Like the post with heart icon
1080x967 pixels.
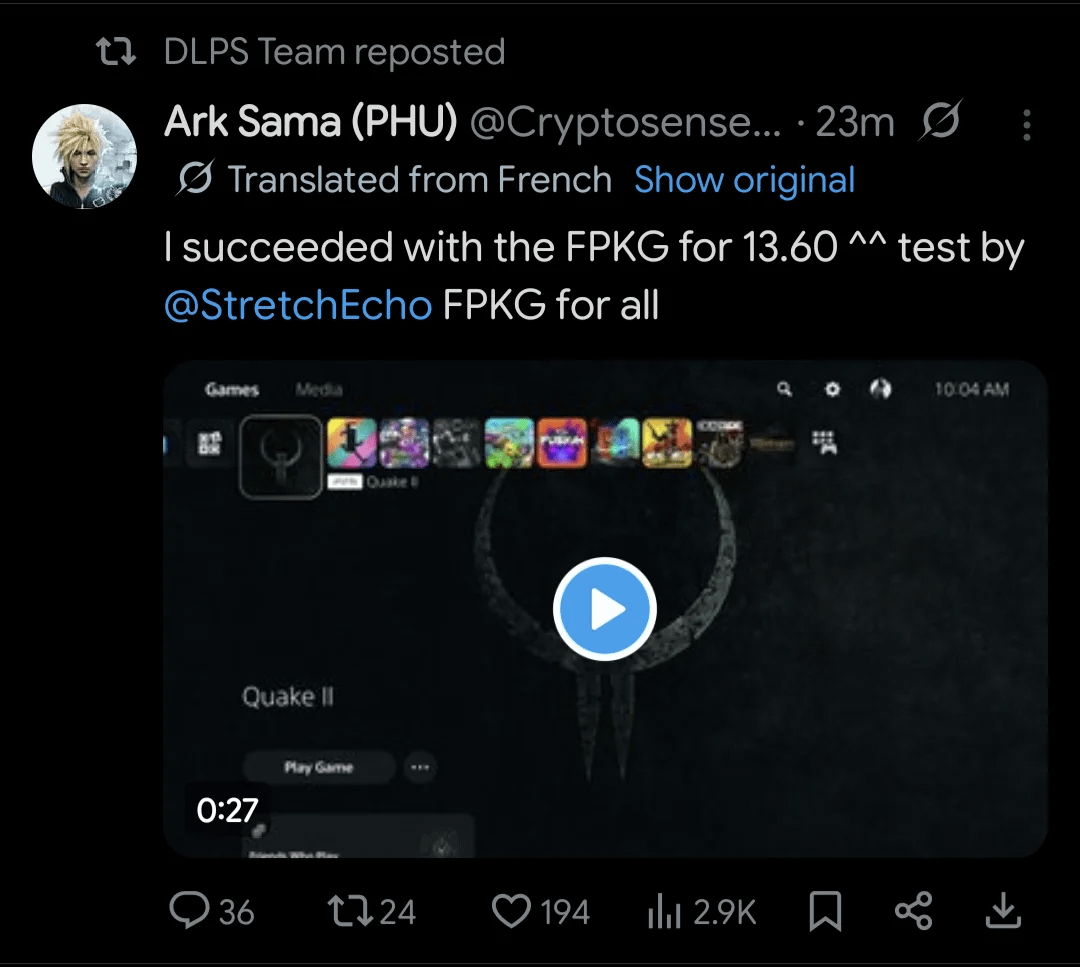pos(511,911)
